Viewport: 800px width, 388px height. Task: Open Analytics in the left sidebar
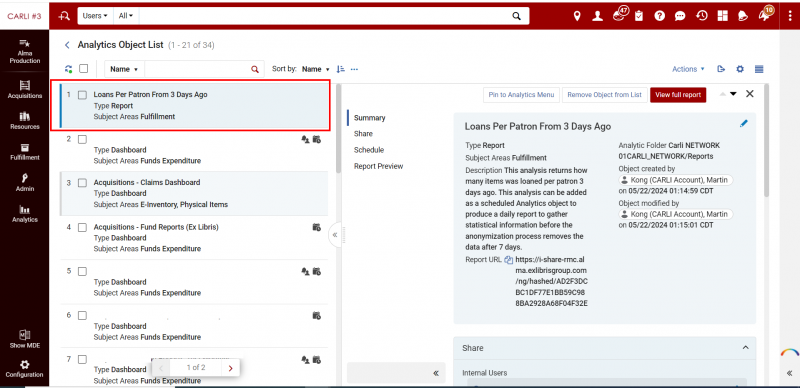(24, 213)
